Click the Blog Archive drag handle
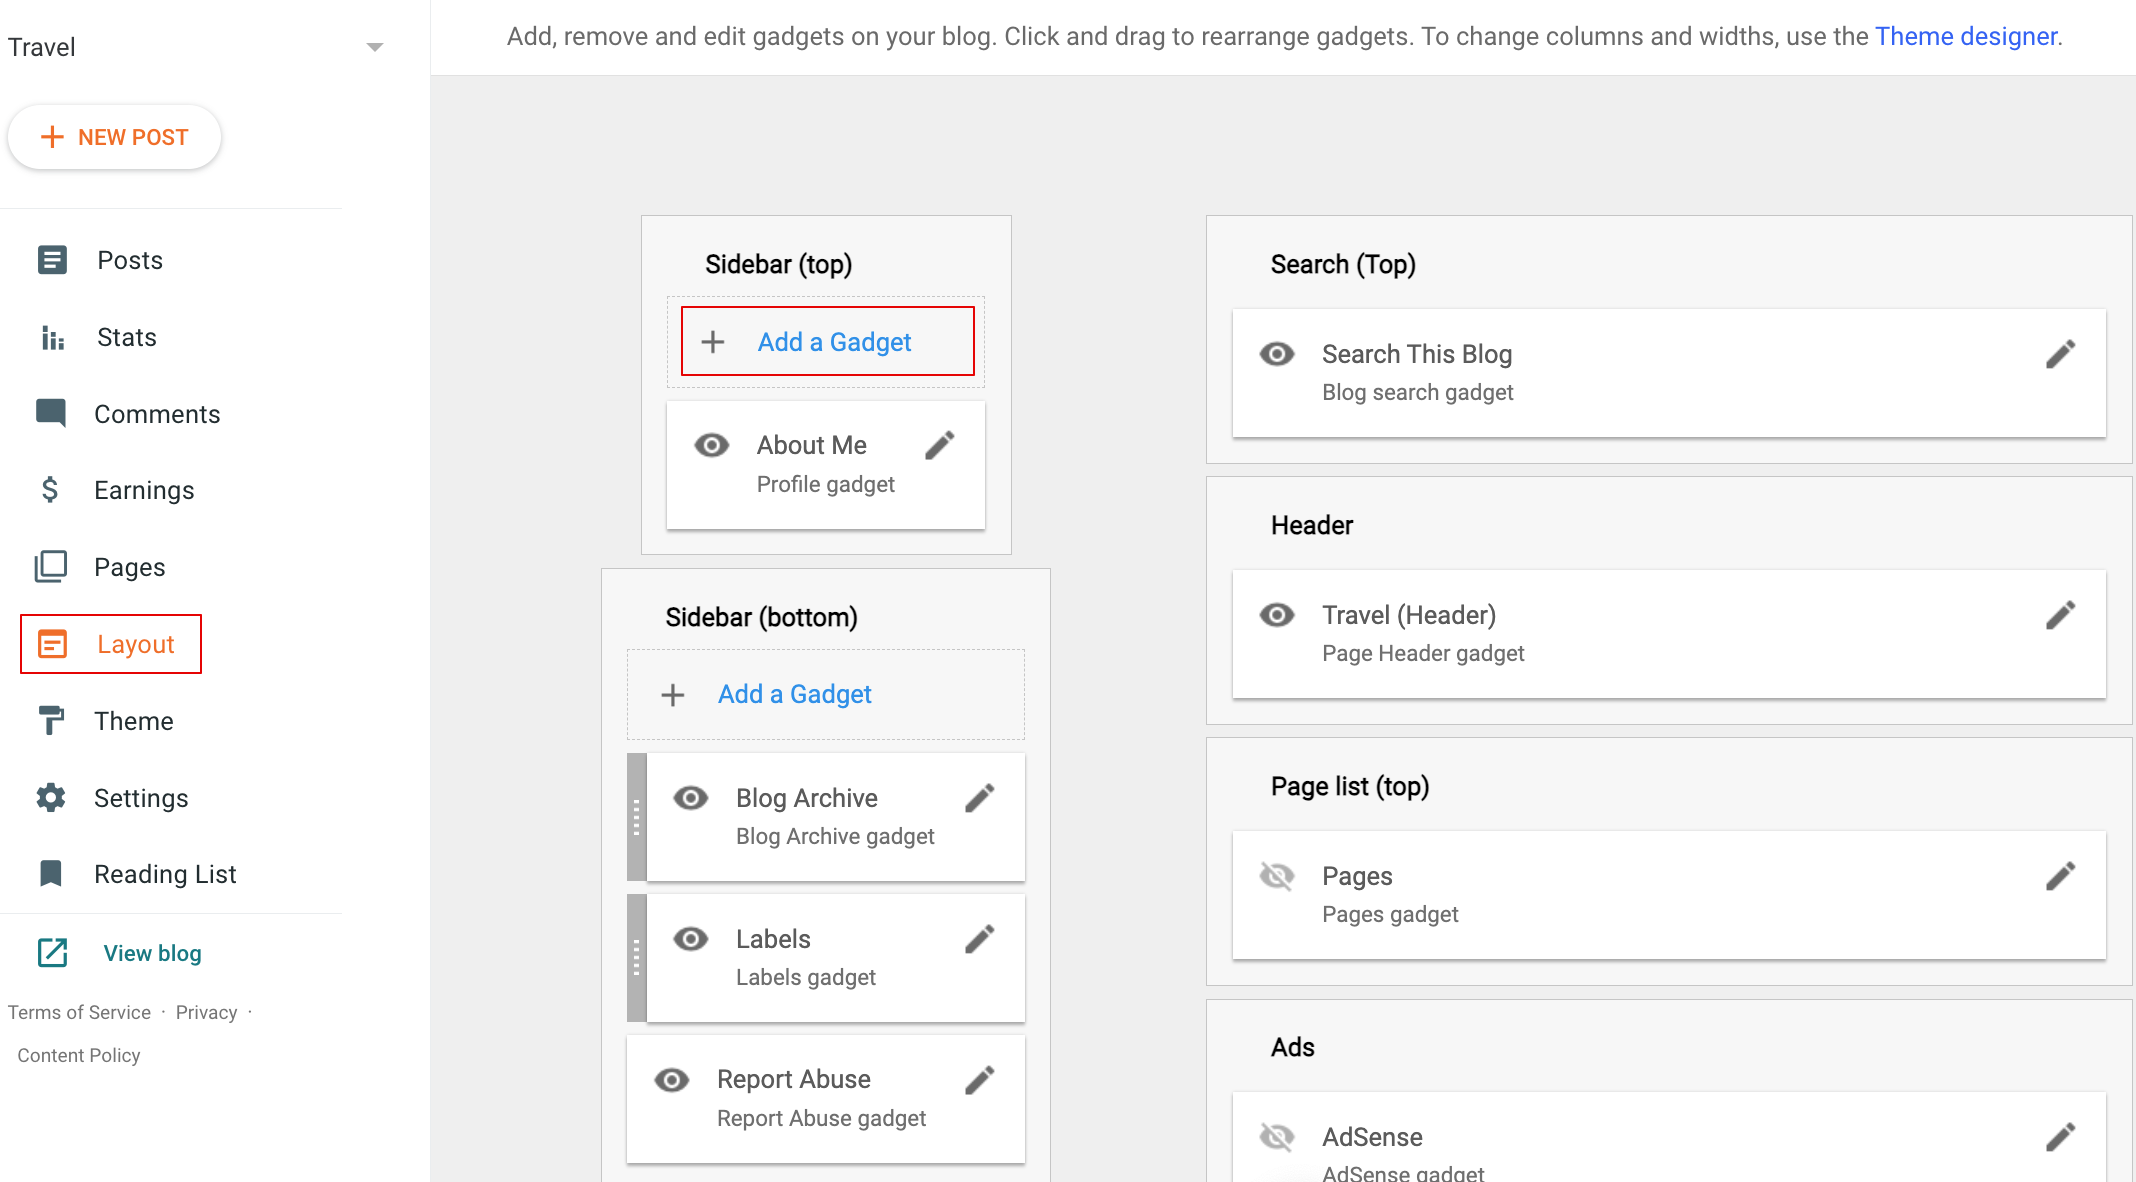 coord(636,817)
